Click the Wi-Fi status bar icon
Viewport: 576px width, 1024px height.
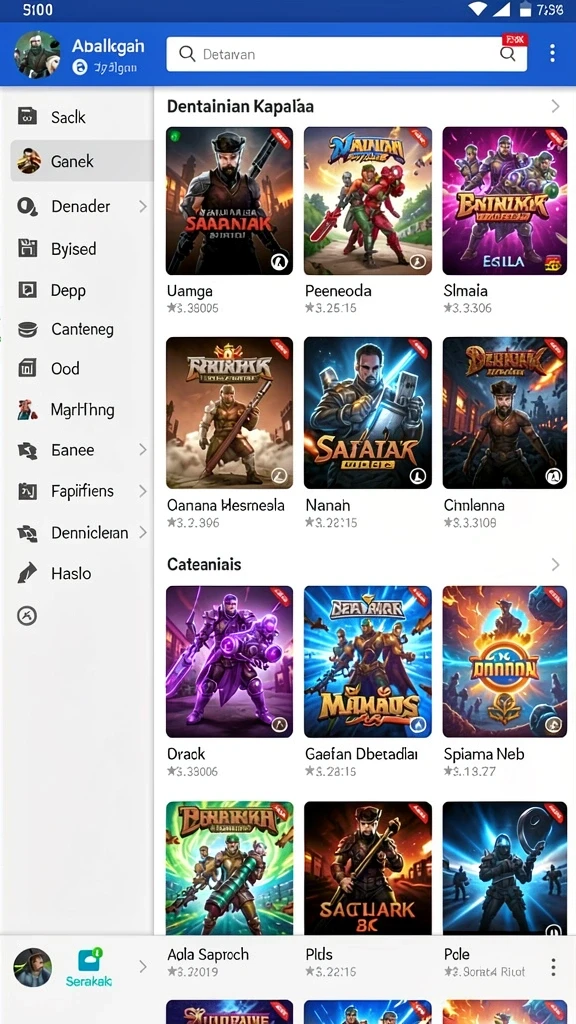478,9
